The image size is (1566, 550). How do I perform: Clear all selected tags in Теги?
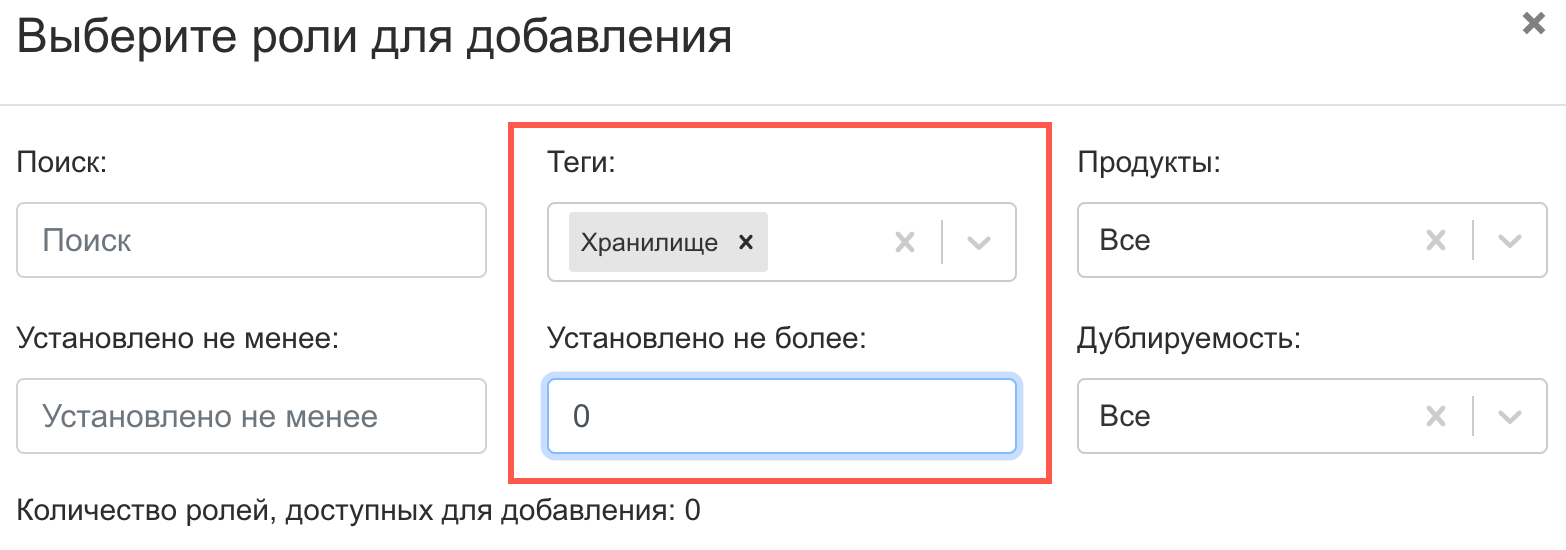pos(904,242)
